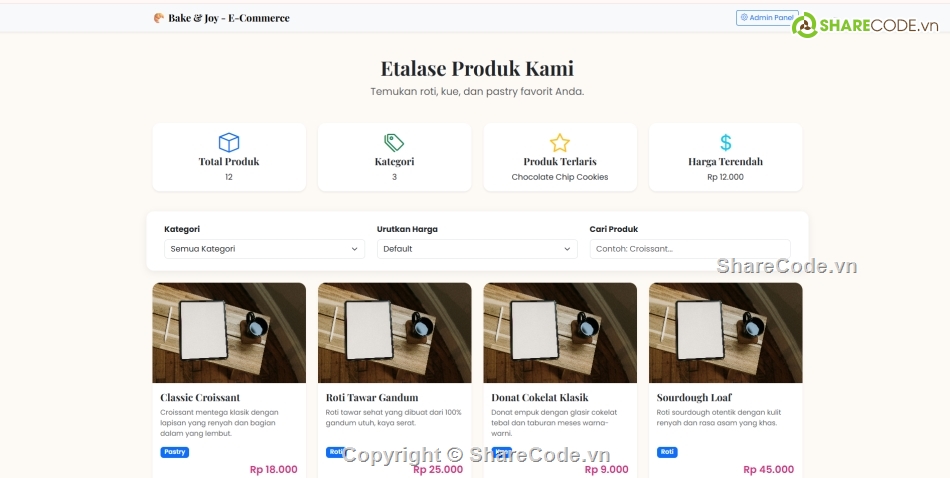Open the Donat Cokelat Klasik product image
Image resolution: width=950 pixels, height=478 pixels.
[560, 333]
